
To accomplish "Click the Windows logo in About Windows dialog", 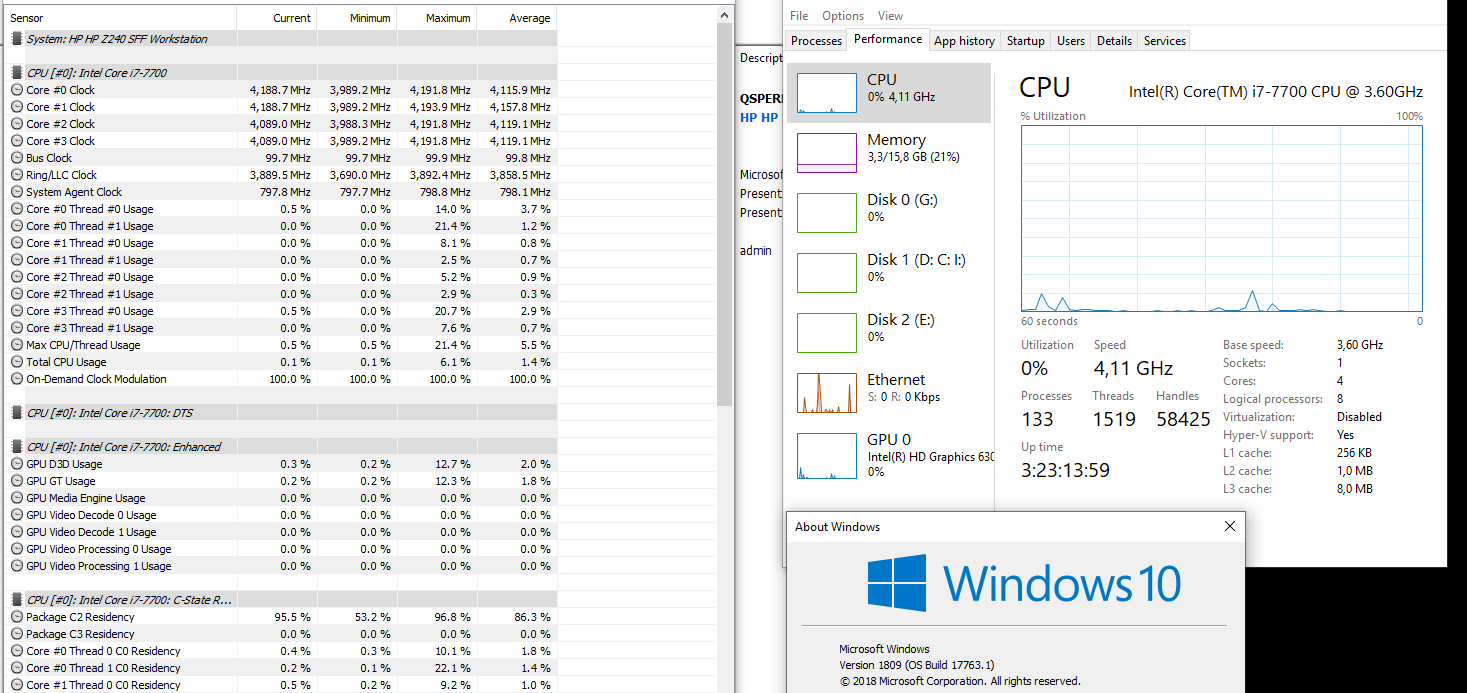I will (x=896, y=582).
